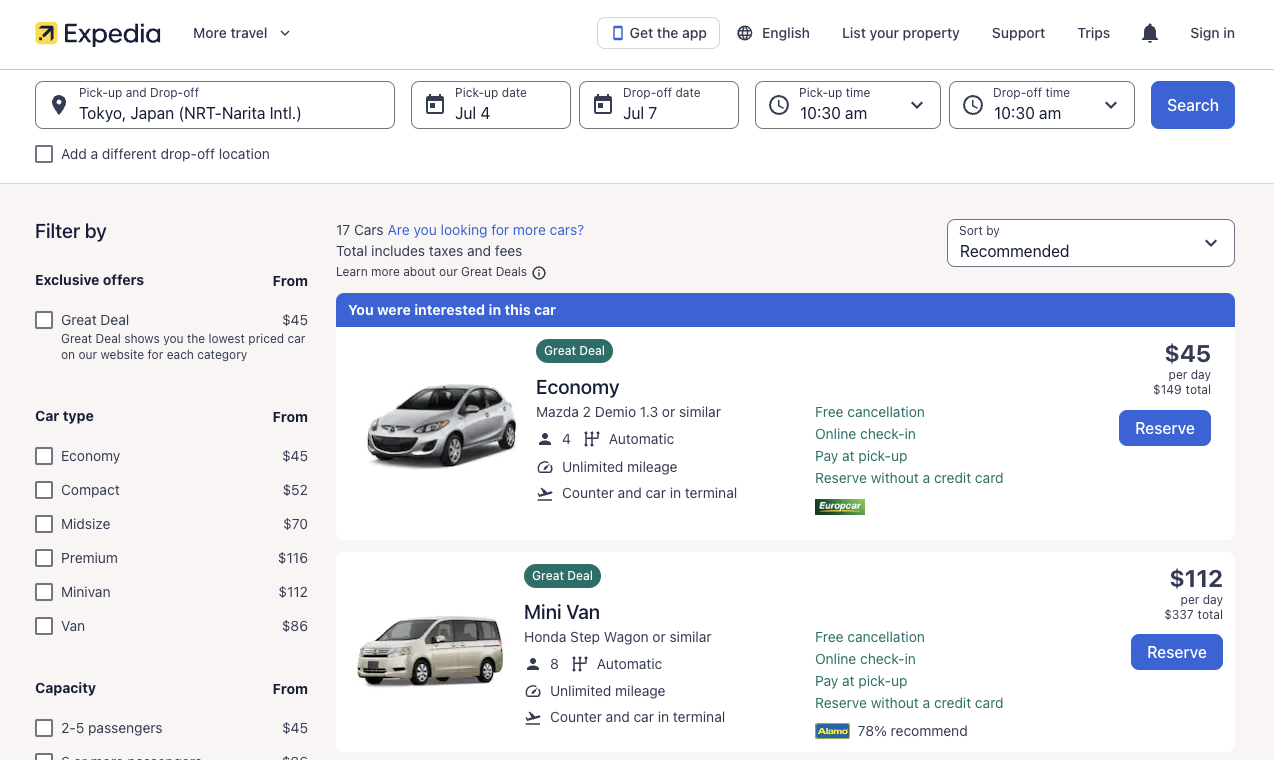
Task: Open the More travel menu
Action: click(x=241, y=33)
